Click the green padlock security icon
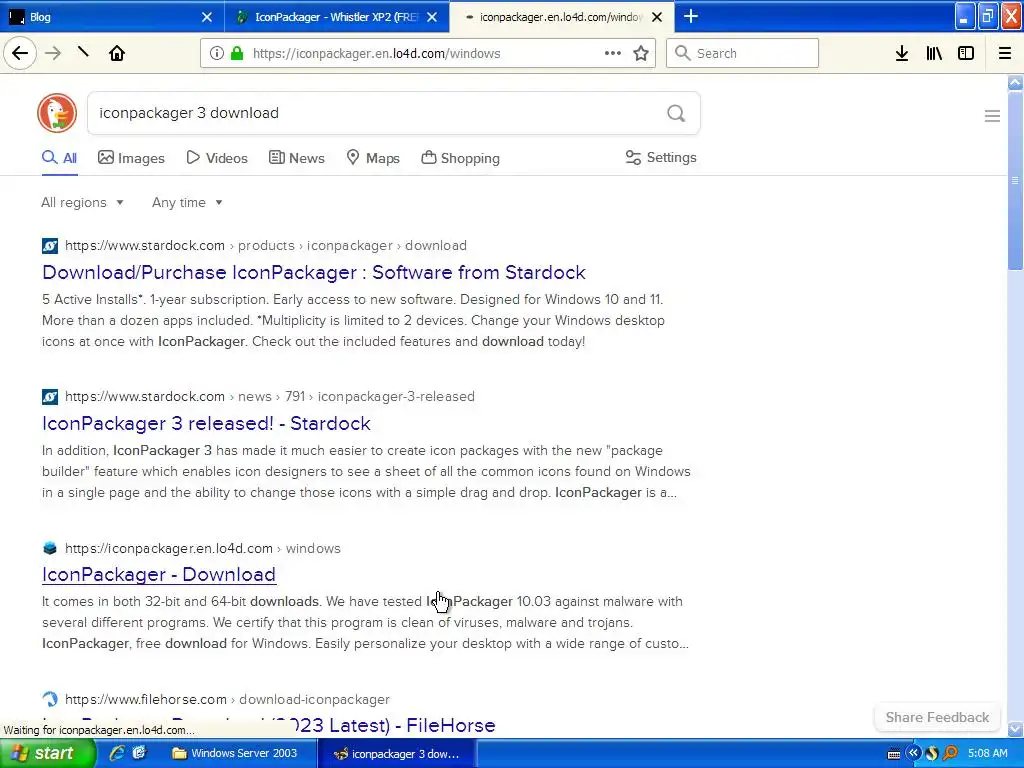Viewport: 1024px width, 768px height. pos(237,54)
